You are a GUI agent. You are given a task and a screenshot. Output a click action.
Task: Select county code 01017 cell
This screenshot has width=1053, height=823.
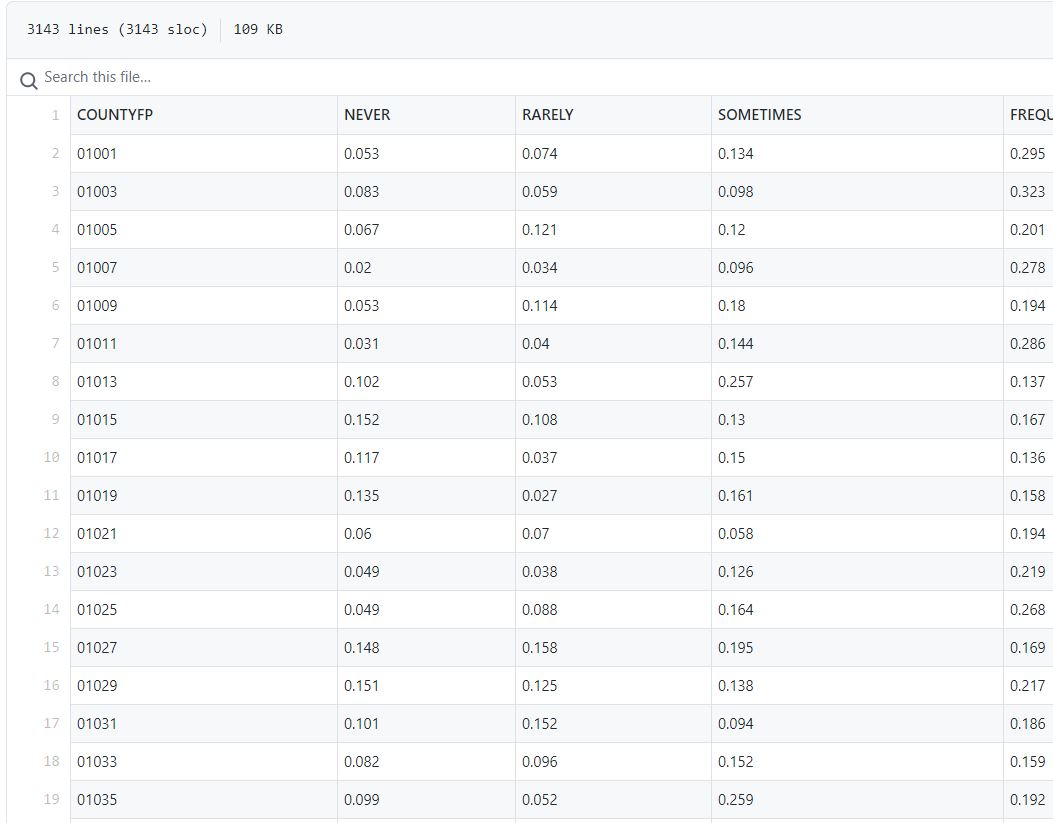point(203,458)
